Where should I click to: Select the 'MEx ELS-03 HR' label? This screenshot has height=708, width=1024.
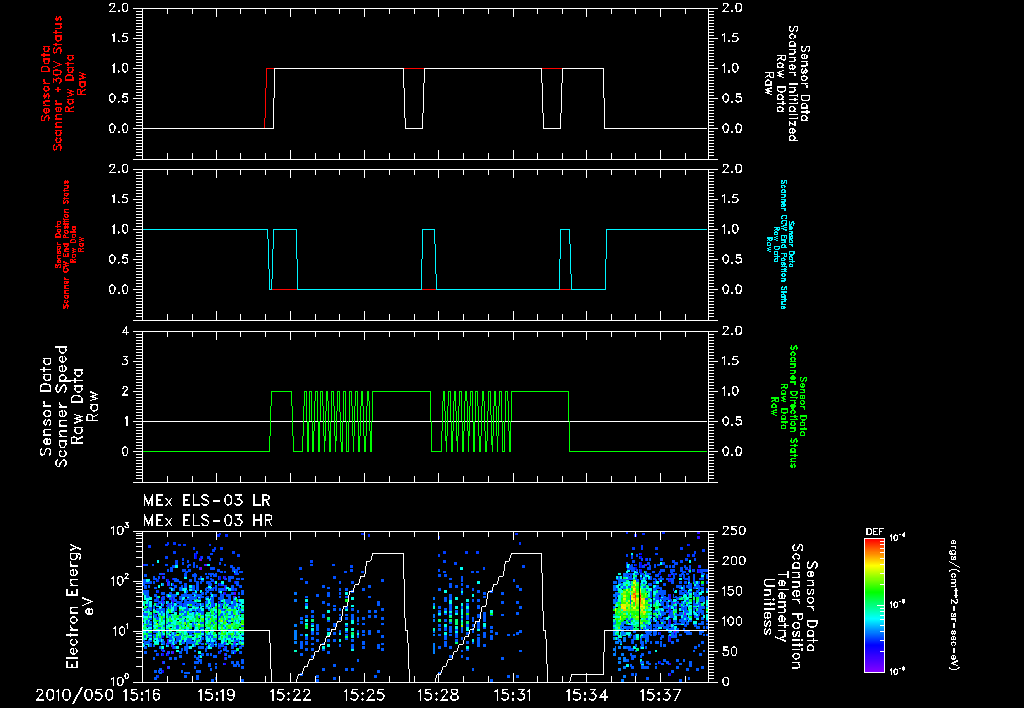(x=208, y=521)
